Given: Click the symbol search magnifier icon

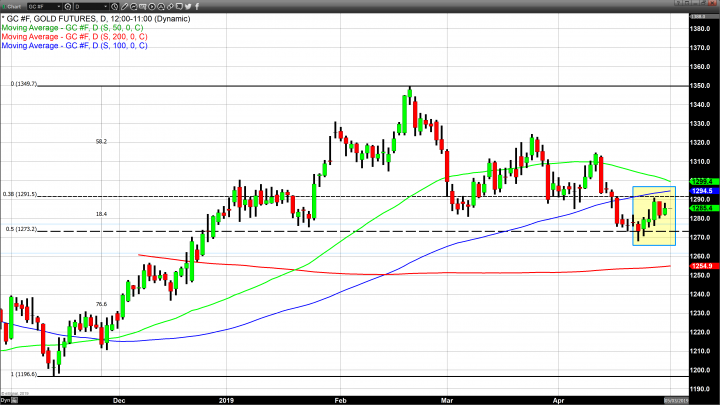Looking at the screenshot, I should 68,6.
